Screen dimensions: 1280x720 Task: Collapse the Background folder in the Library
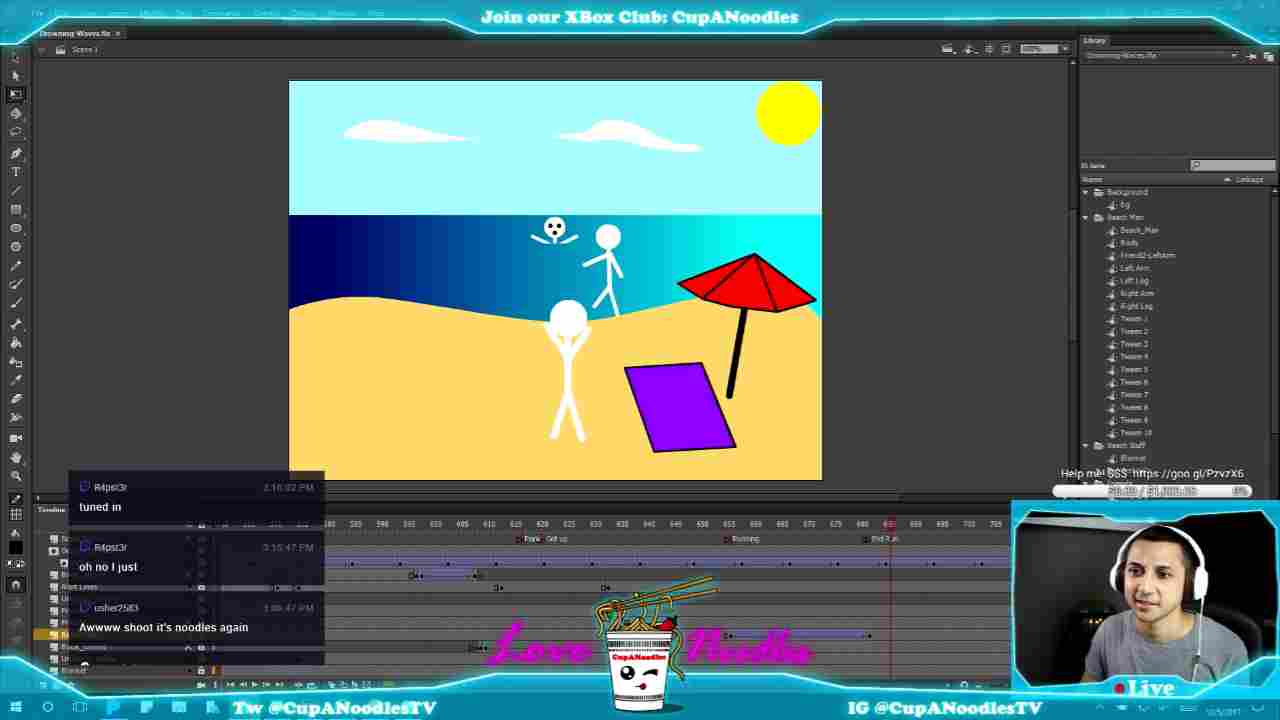pyautogui.click(x=1086, y=192)
